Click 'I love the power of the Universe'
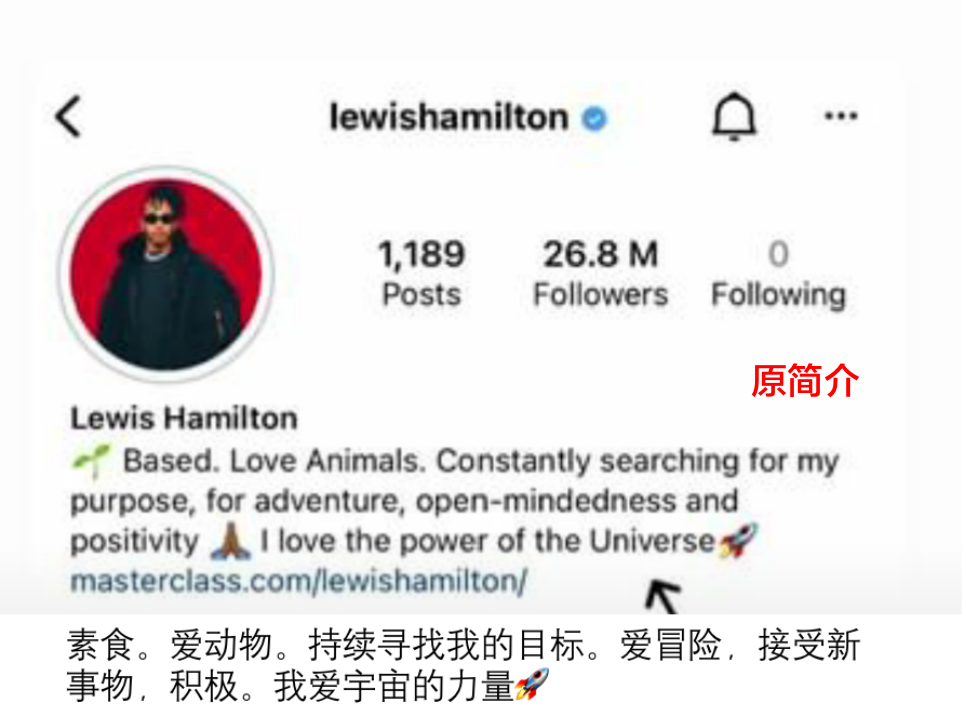966x716 pixels. pos(487,541)
